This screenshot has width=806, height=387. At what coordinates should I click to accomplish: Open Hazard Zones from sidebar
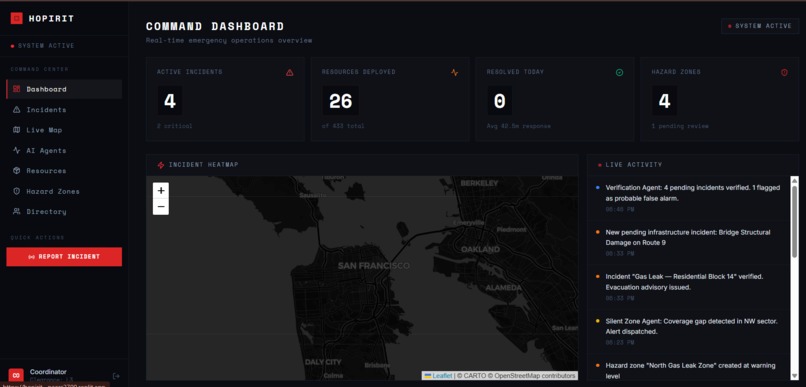pos(64,191)
